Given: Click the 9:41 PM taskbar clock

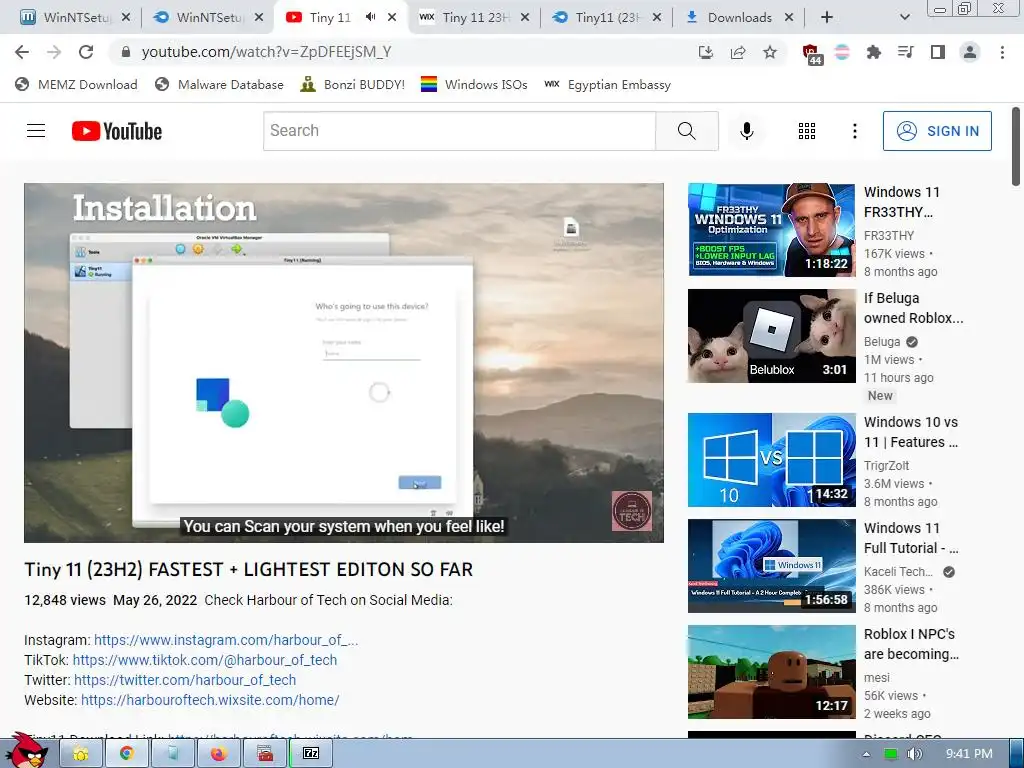Looking at the screenshot, I should (969, 754).
